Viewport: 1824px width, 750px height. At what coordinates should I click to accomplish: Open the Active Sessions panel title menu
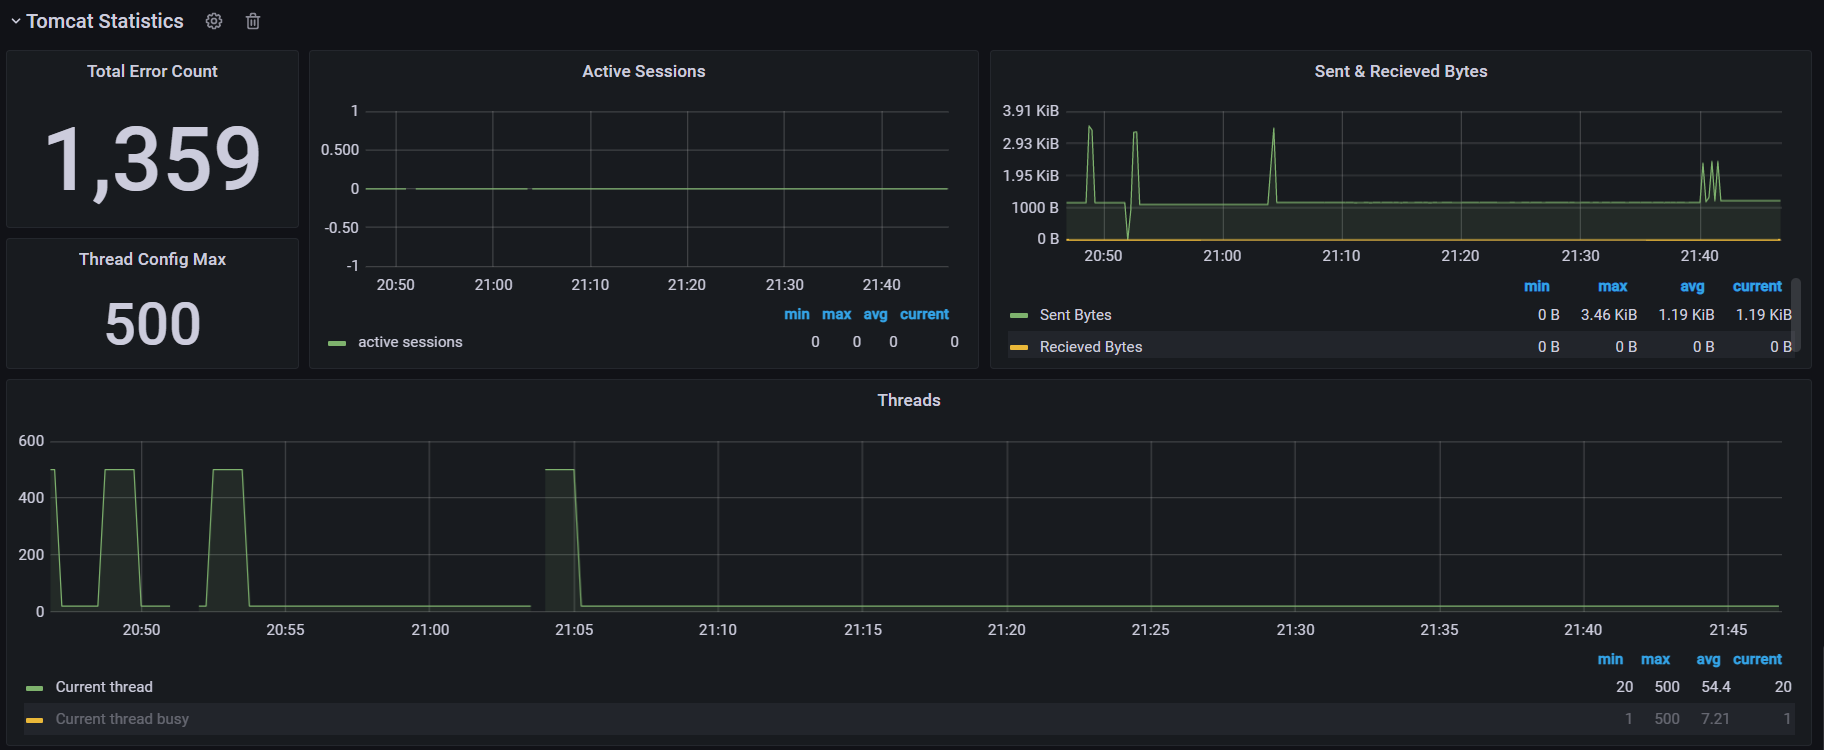coord(644,71)
